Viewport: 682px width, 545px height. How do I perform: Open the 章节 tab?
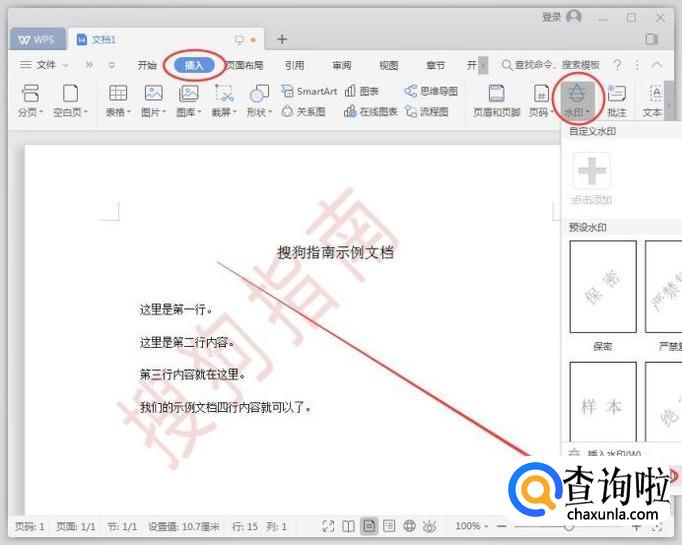(435, 65)
